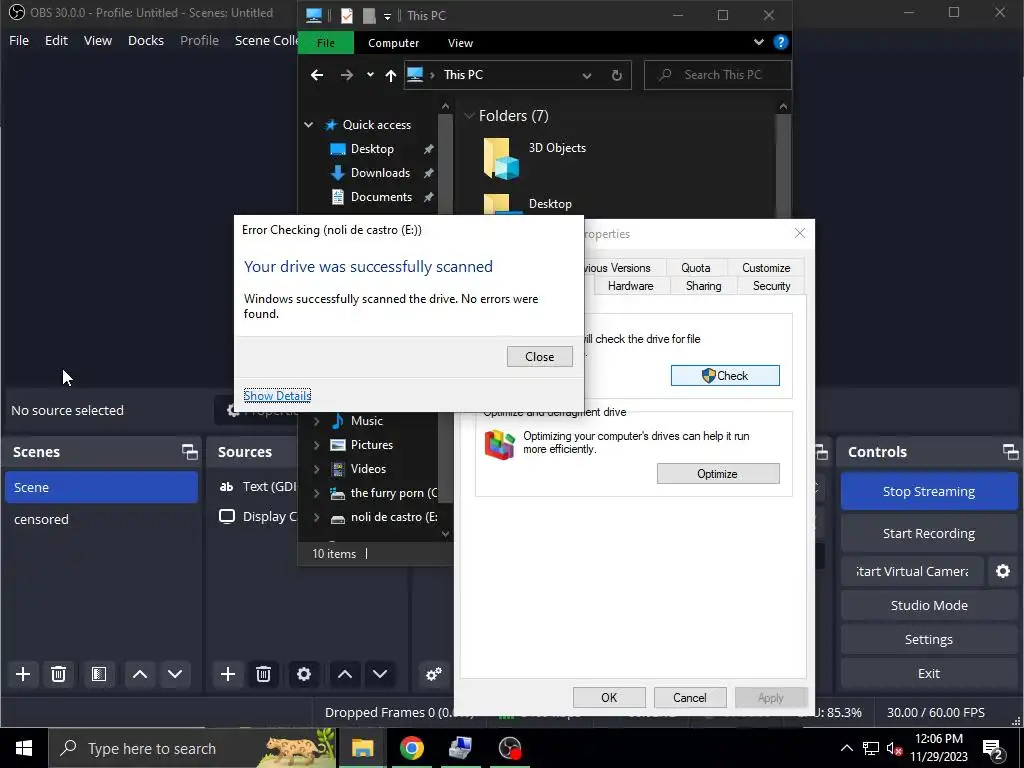The image size is (1024, 768).
Task: Open Show Details link
Action: [x=277, y=396]
